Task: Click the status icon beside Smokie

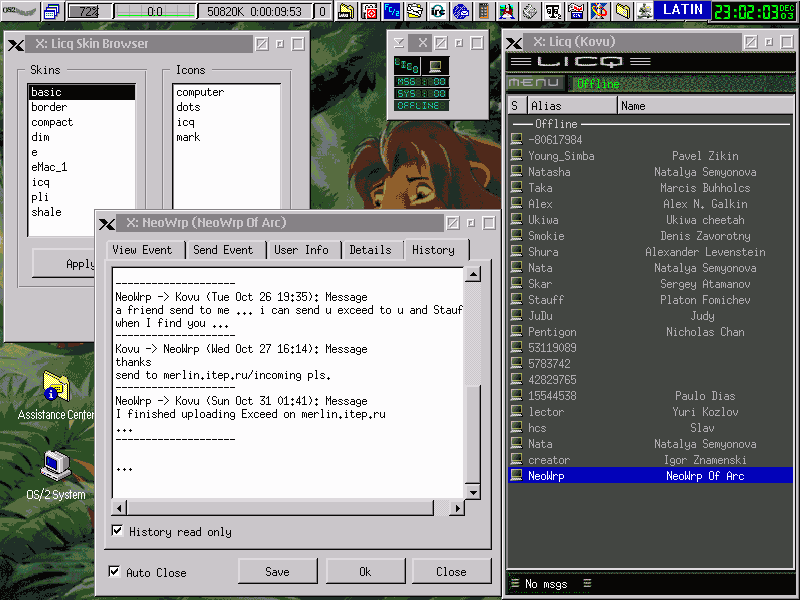Action: tap(516, 235)
